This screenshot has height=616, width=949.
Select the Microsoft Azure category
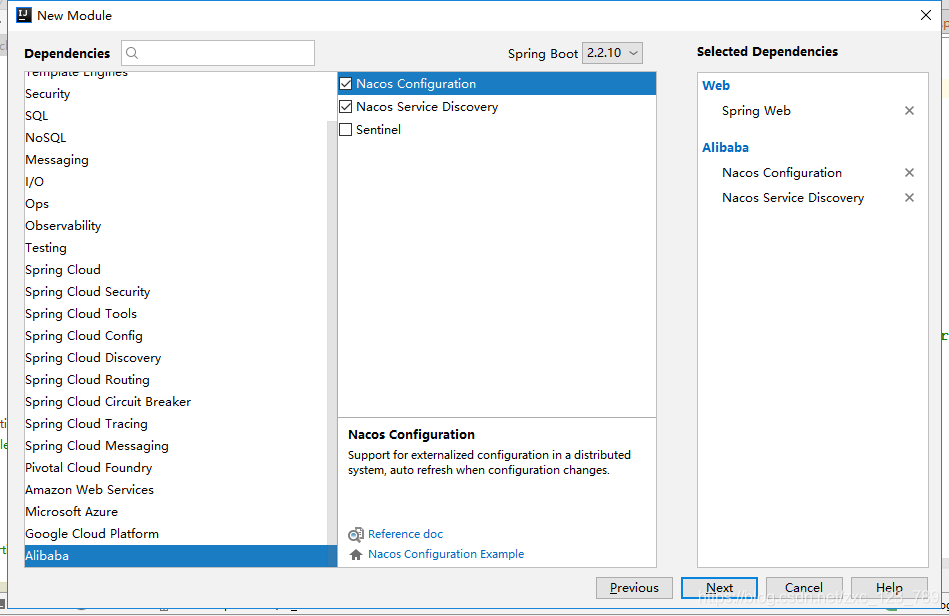(x=176, y=512)
